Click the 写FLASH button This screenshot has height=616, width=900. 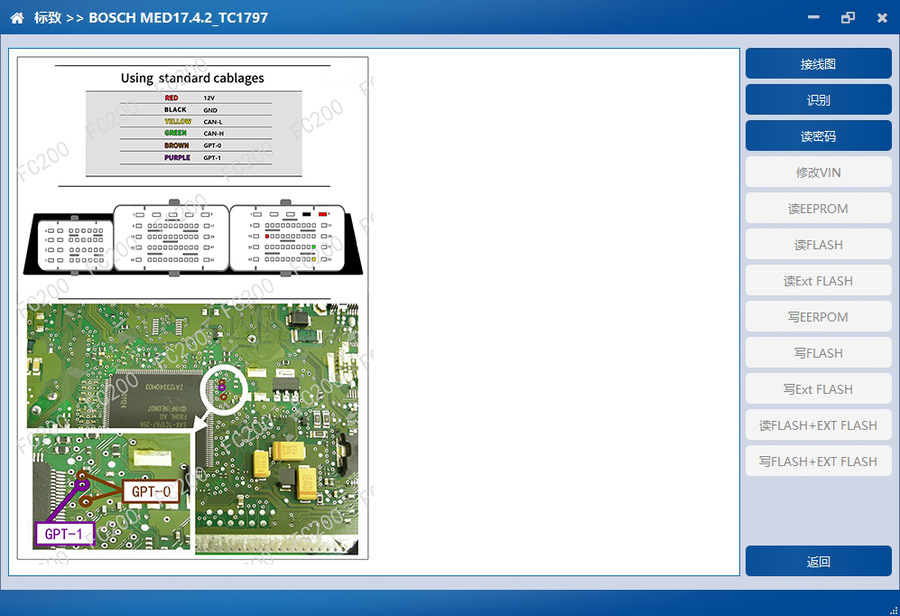(818, 353)
